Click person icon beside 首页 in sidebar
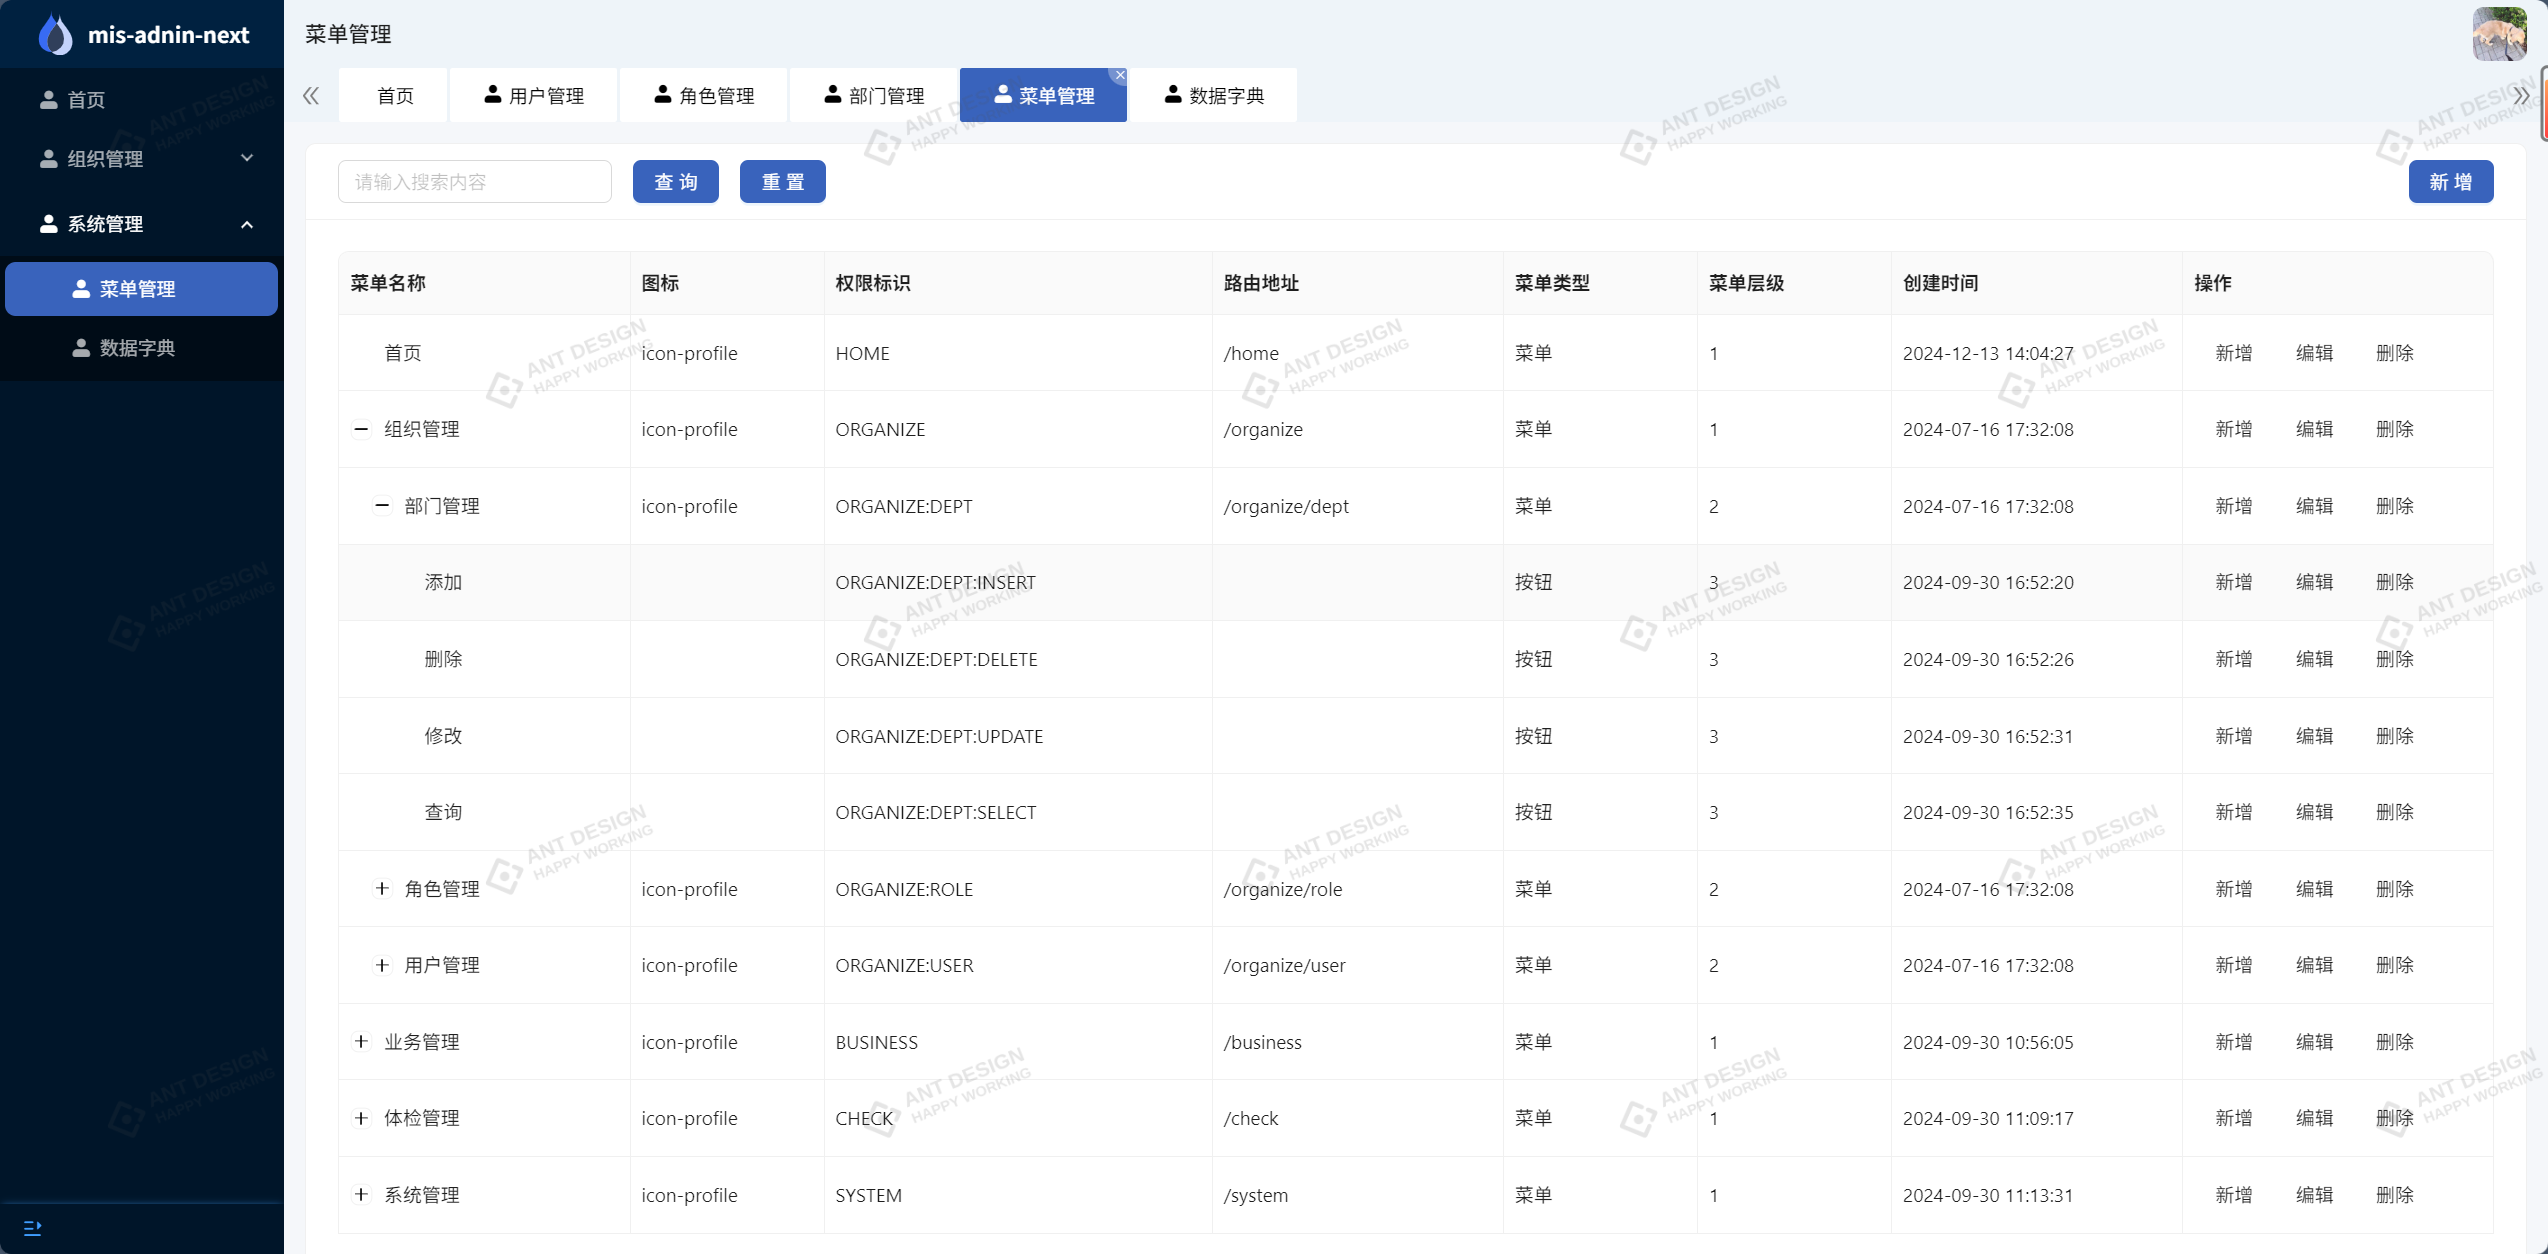Viewport: 2548px width, 1254px height. tap(48, 99)
